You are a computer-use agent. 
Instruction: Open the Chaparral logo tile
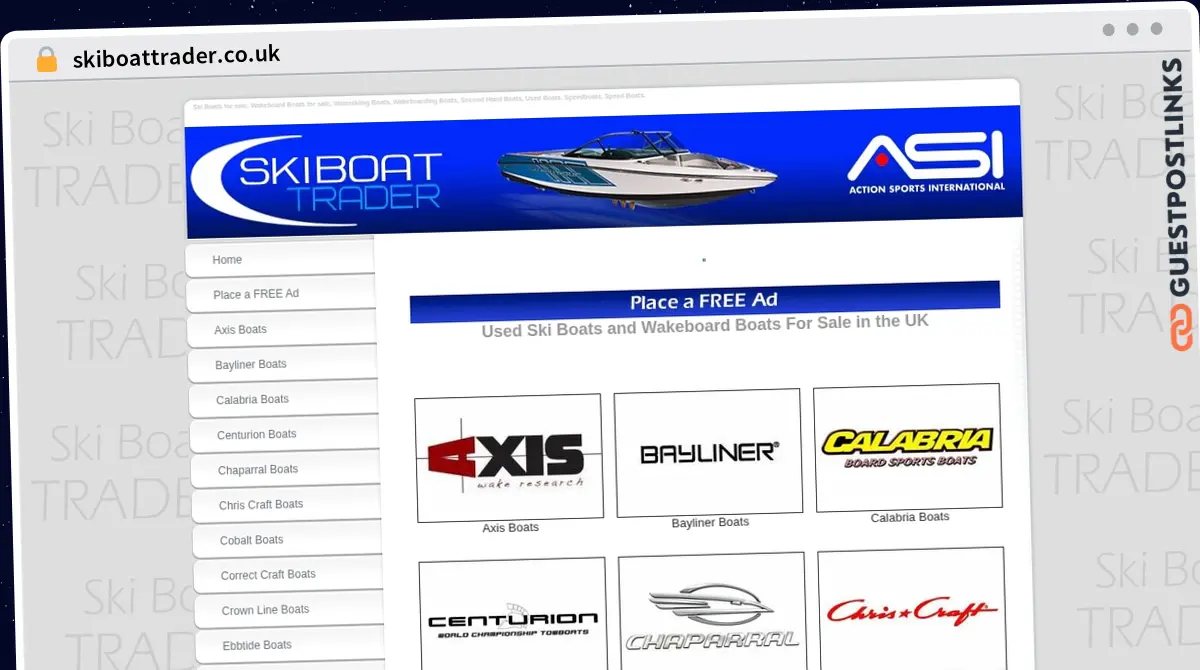pyautogui.click(x=712, y=612)
